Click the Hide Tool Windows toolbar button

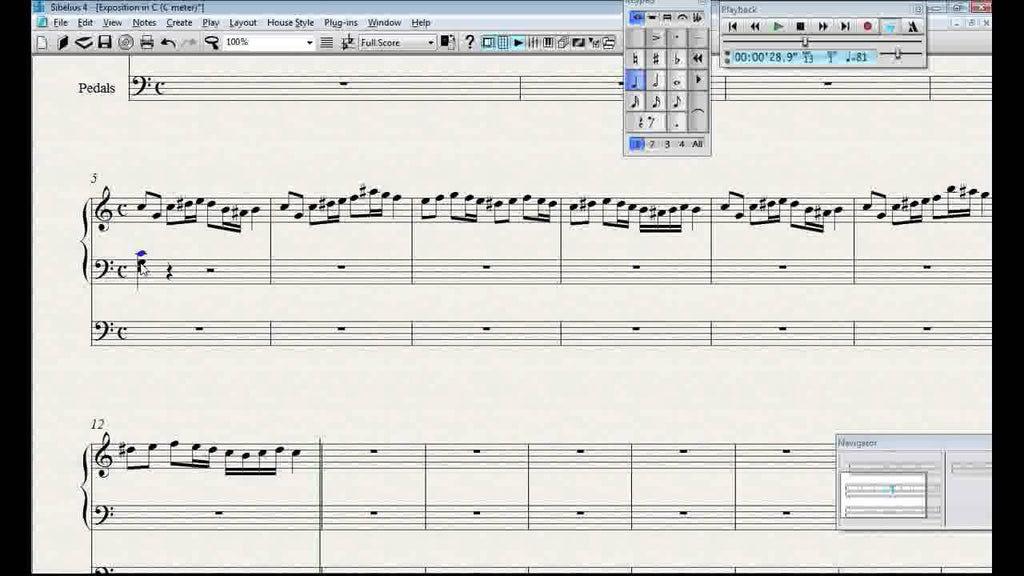[609, 42]
